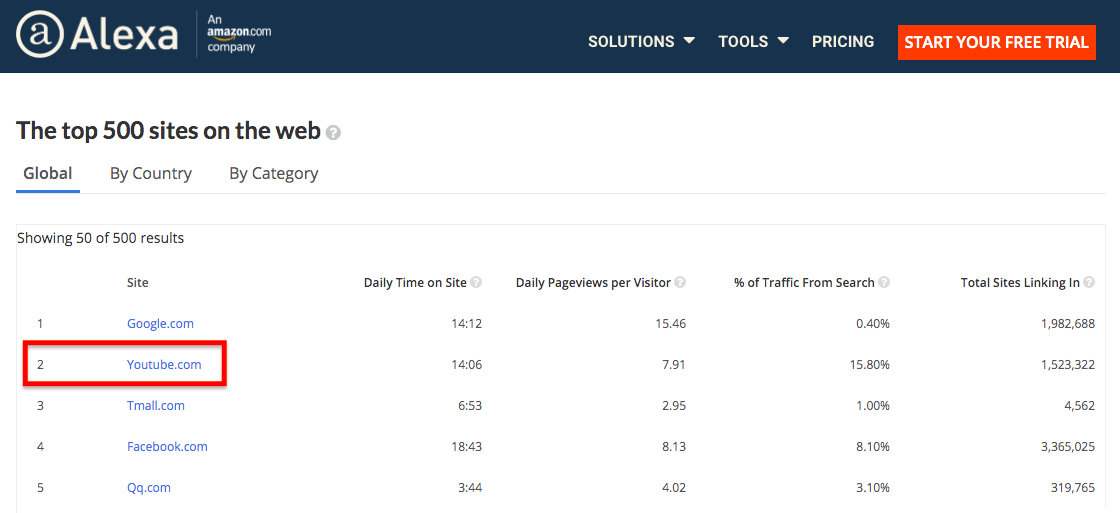Open help icon beside top 500 sites heading
1120x513 pixels.
(333, 133)
